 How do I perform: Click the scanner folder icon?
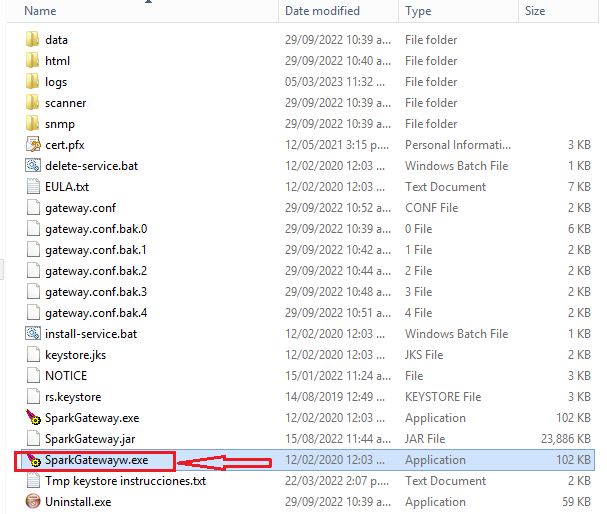[33, 103]
